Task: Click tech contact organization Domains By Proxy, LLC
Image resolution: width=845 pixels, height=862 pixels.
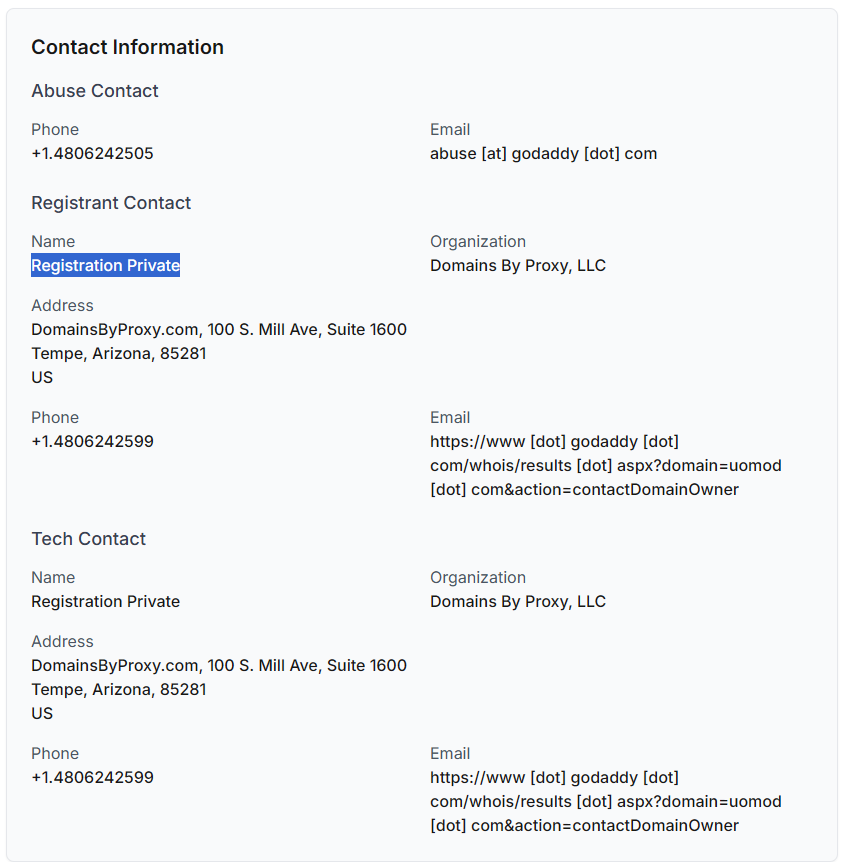Action: [x=518, y=601]
